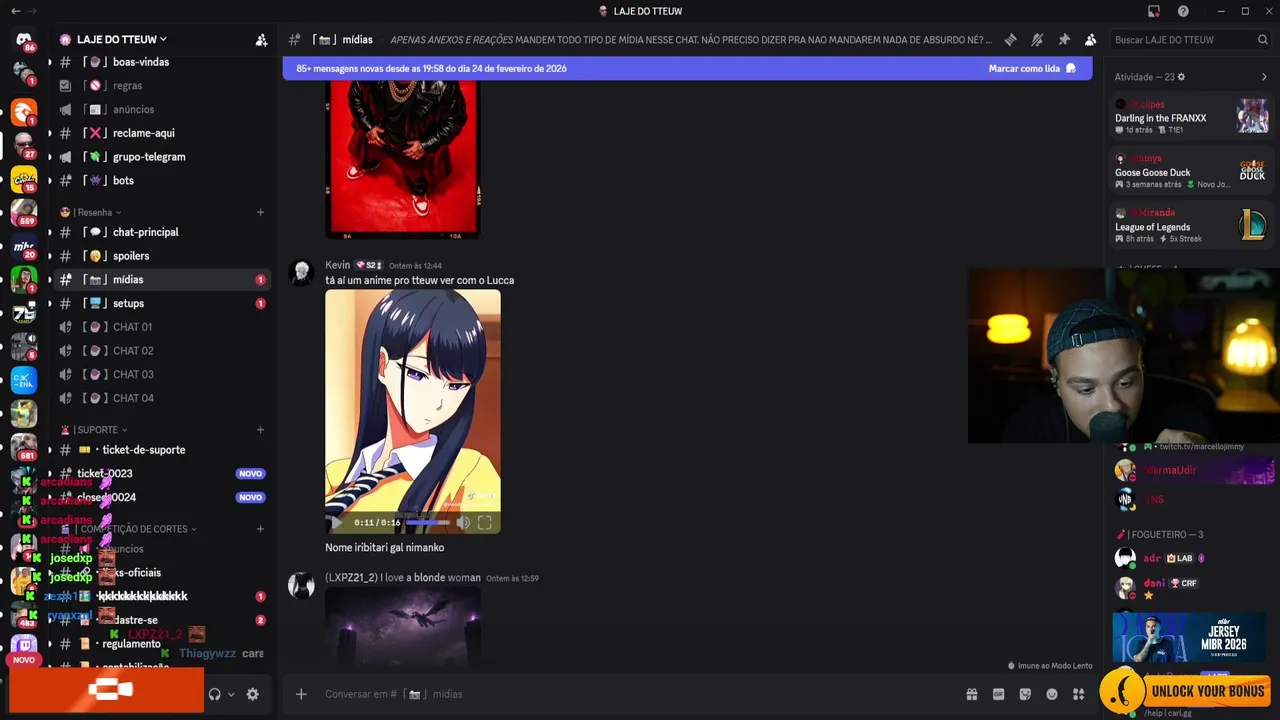Open the grupo-telegram channel

pyautogui.click(x=163, y=157)
